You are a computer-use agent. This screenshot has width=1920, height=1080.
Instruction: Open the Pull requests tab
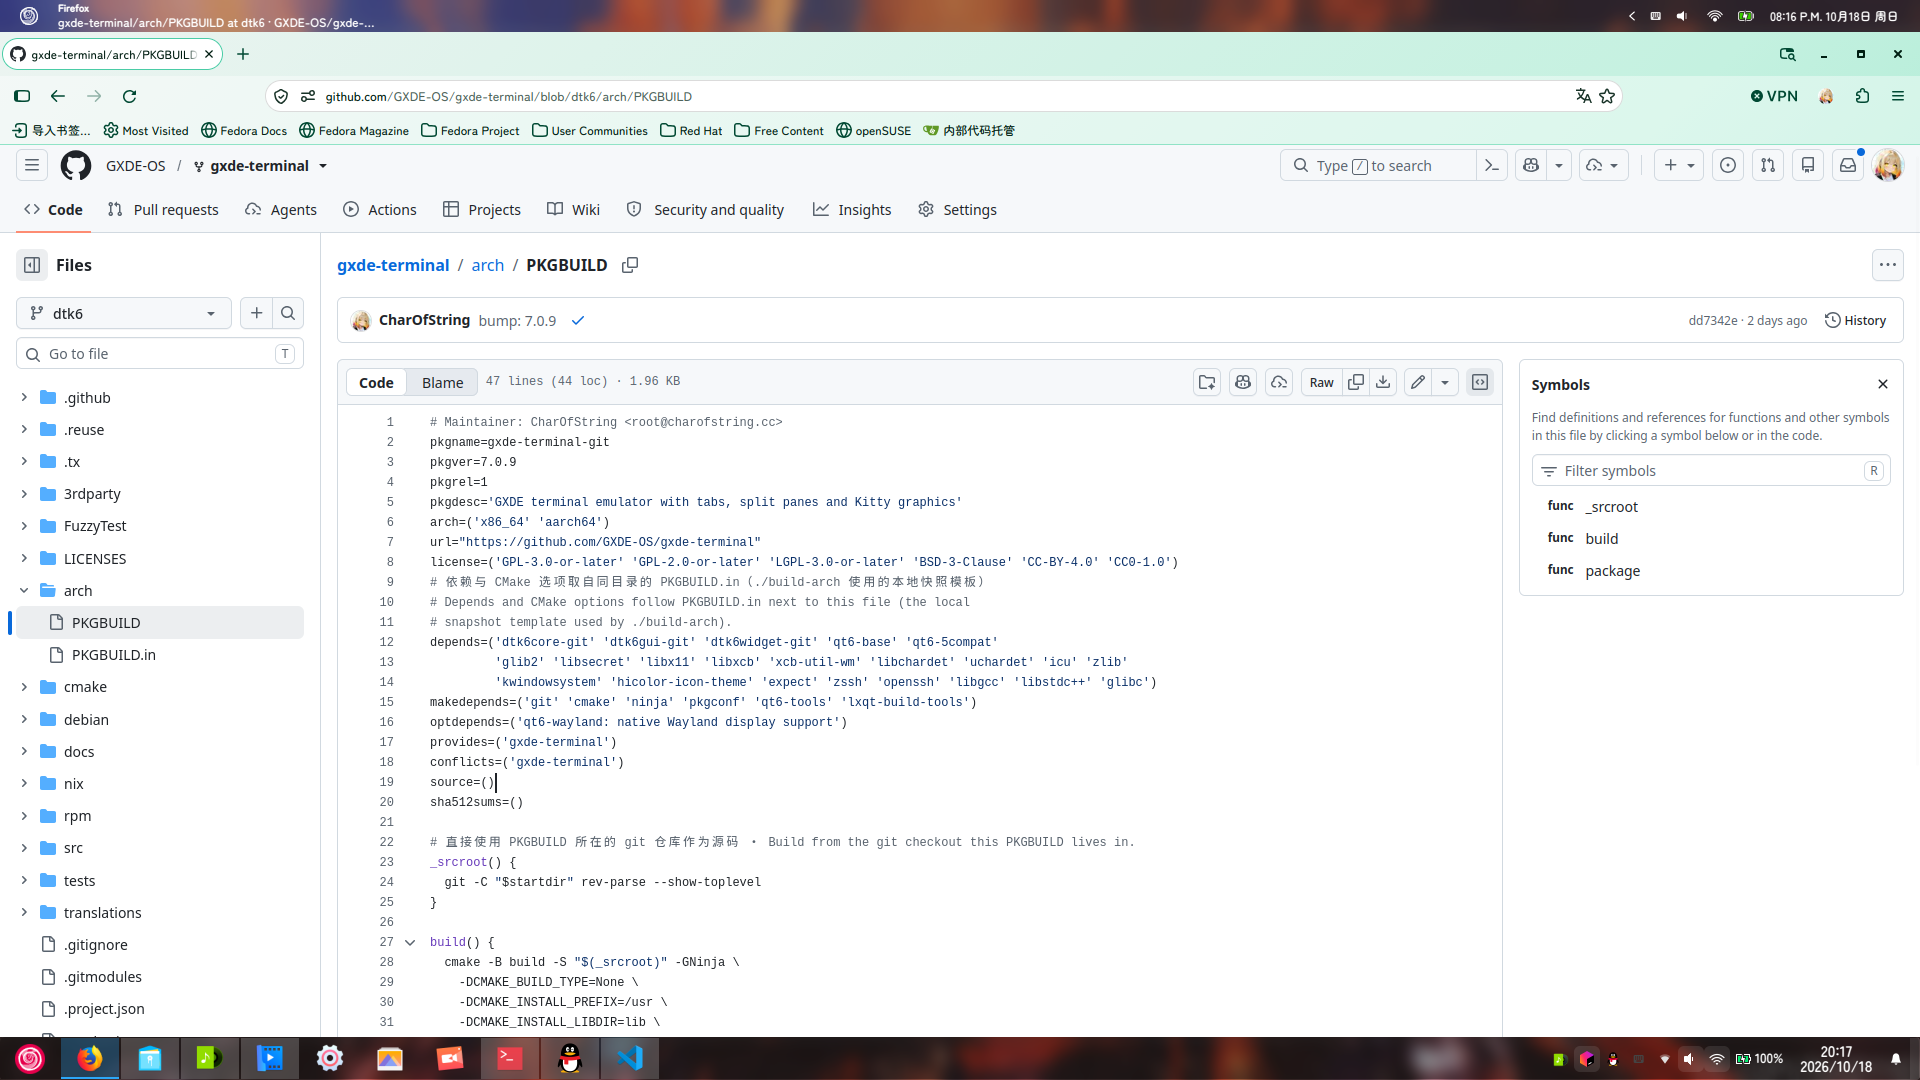pyautogui.click(x=163, y=209)
